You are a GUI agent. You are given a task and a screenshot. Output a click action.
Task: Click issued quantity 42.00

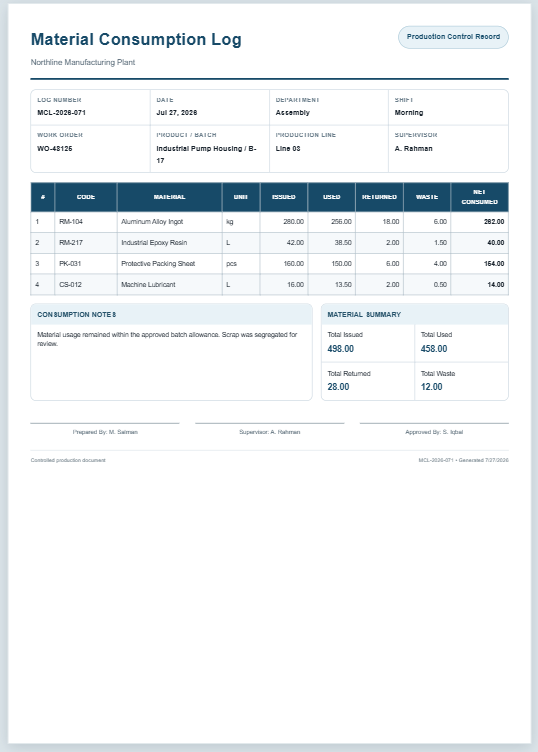pos(295,243)
